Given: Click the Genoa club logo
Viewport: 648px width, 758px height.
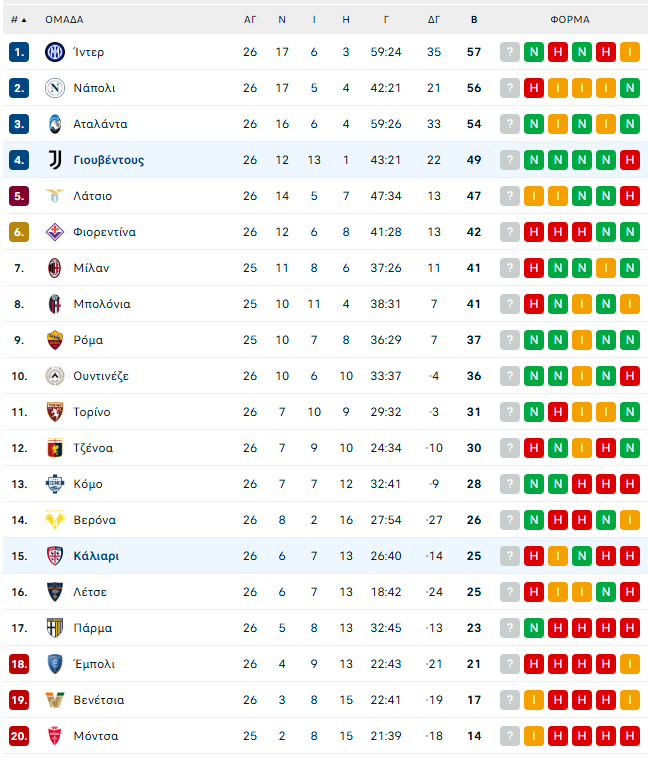Looking at the screenshot, I should (54, 448).
